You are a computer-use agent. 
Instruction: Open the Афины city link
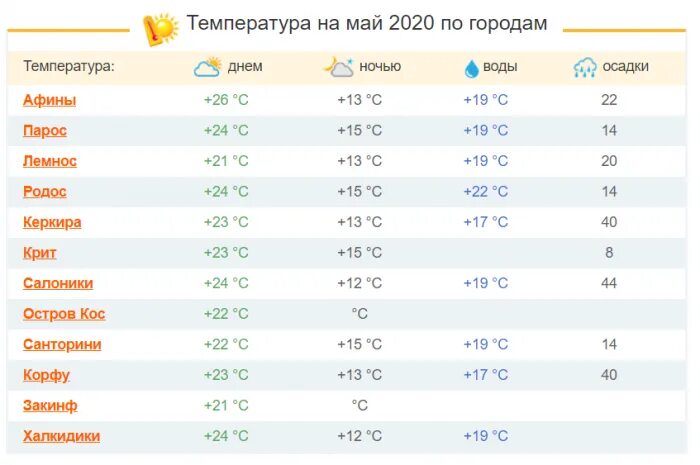(x=49, y=100)
